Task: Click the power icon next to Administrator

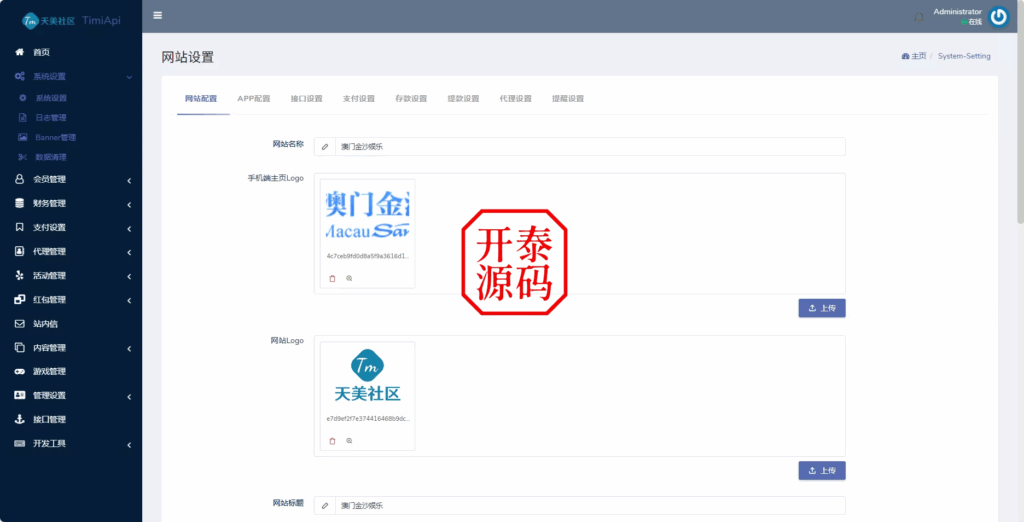Action: click(x=998, y=17)
